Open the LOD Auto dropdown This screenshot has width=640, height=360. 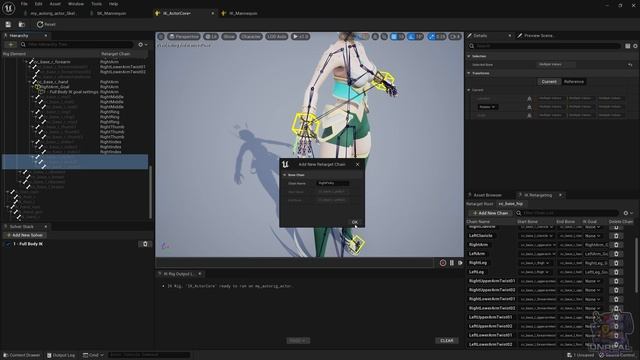[x=277, y=37]
